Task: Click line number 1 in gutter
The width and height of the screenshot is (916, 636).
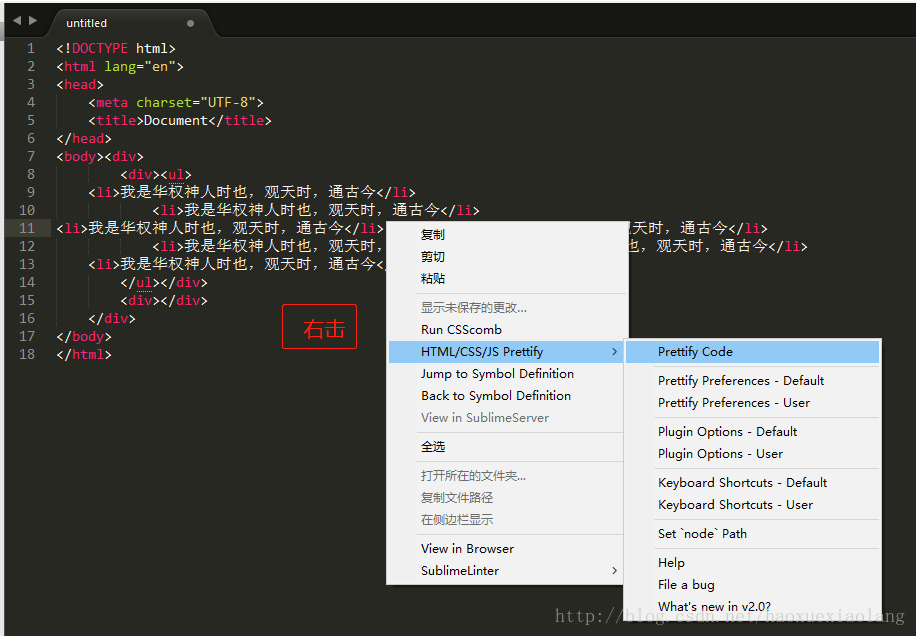Action: coord(31,48)
